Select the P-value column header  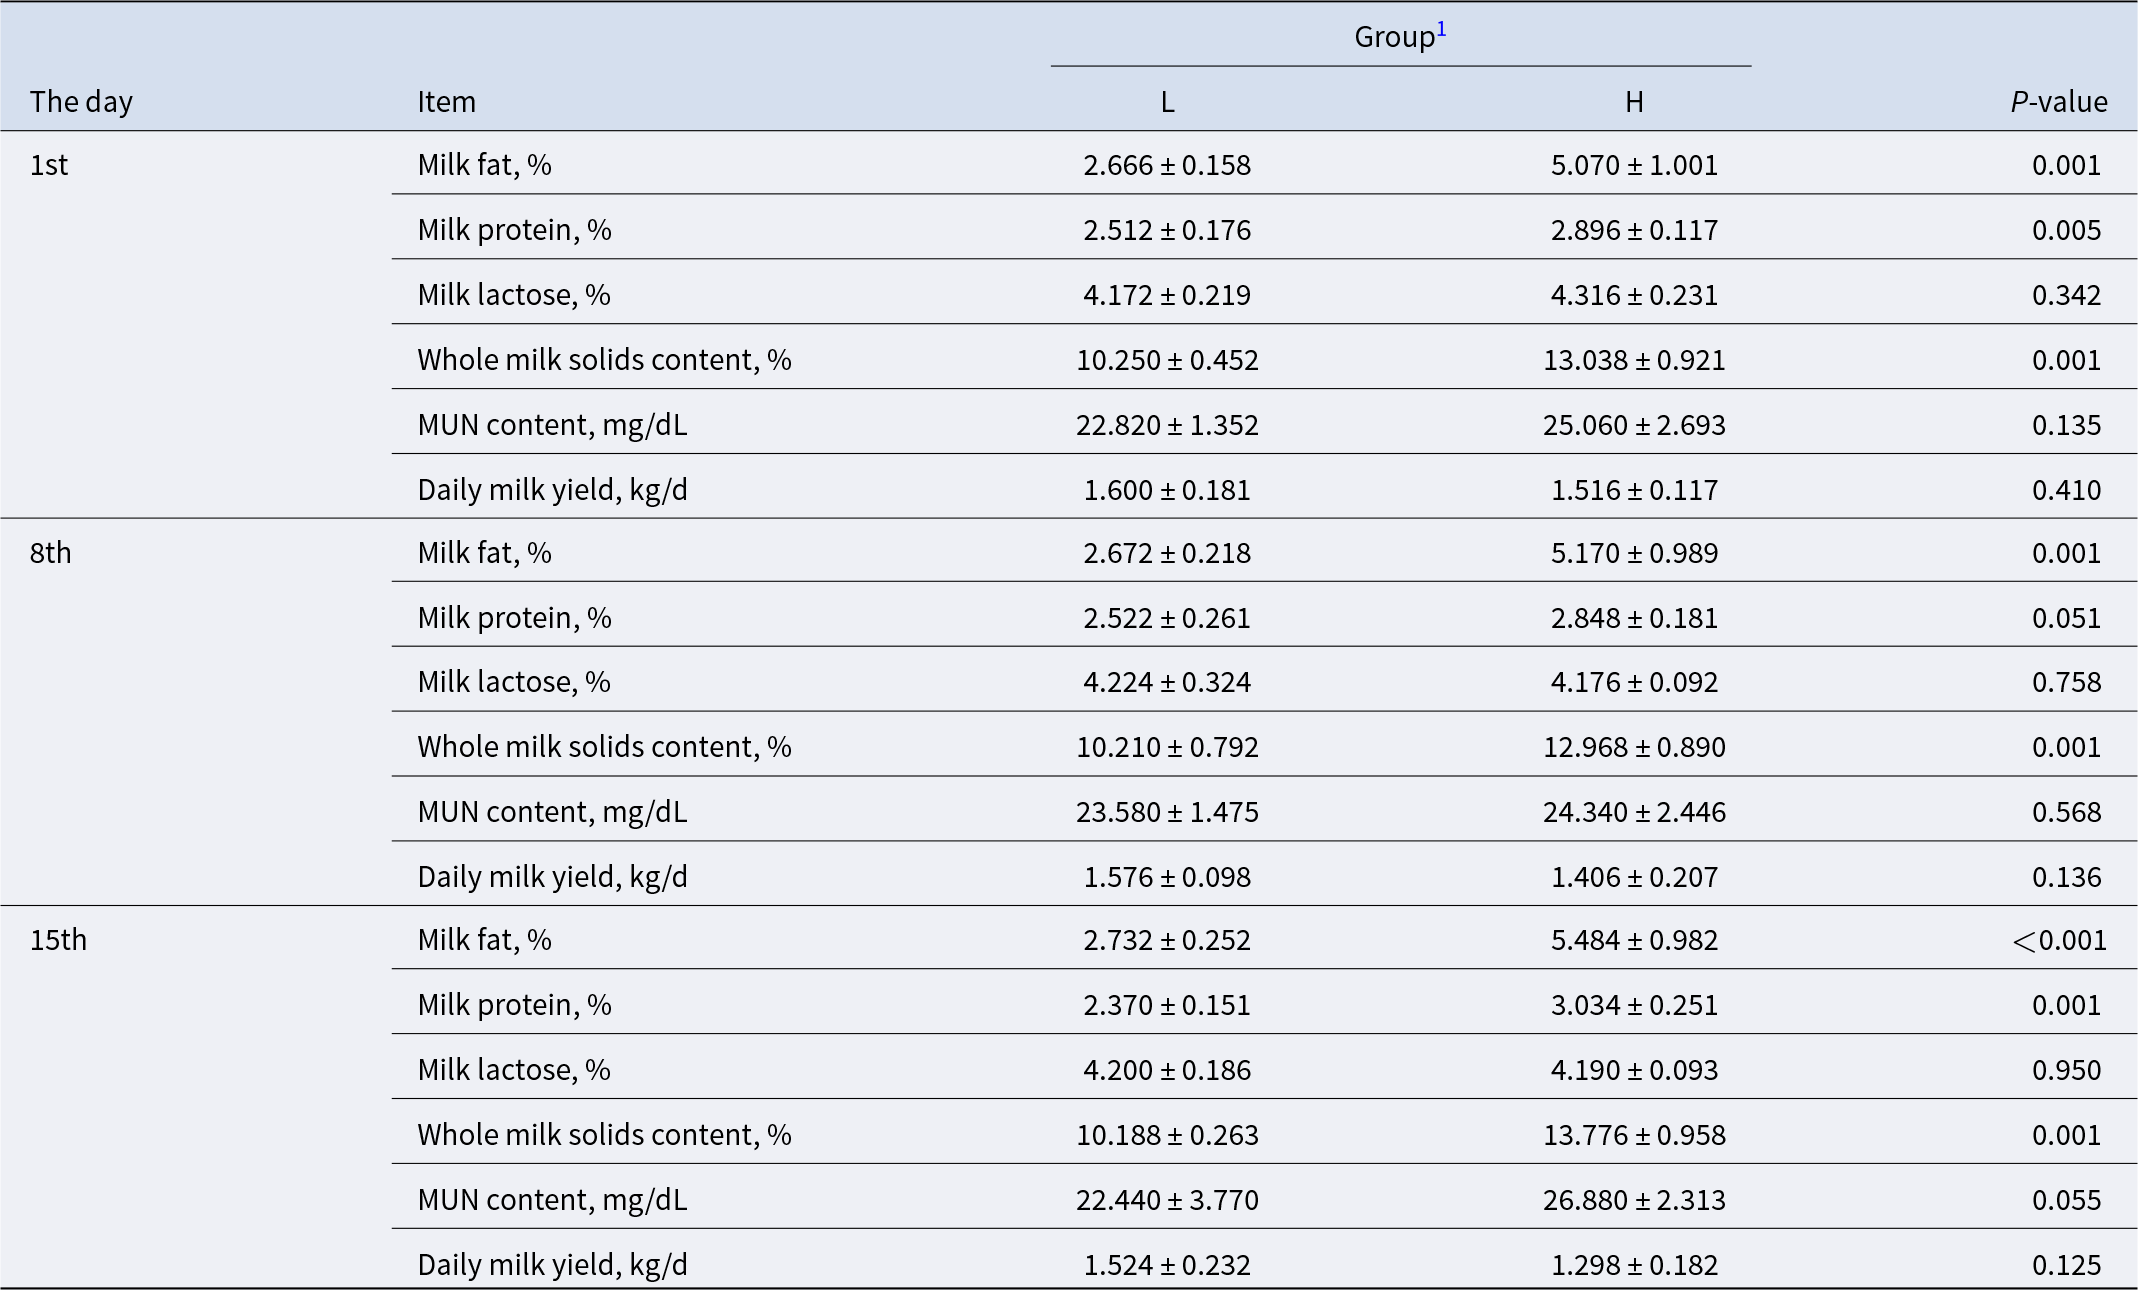(2059, 101)
